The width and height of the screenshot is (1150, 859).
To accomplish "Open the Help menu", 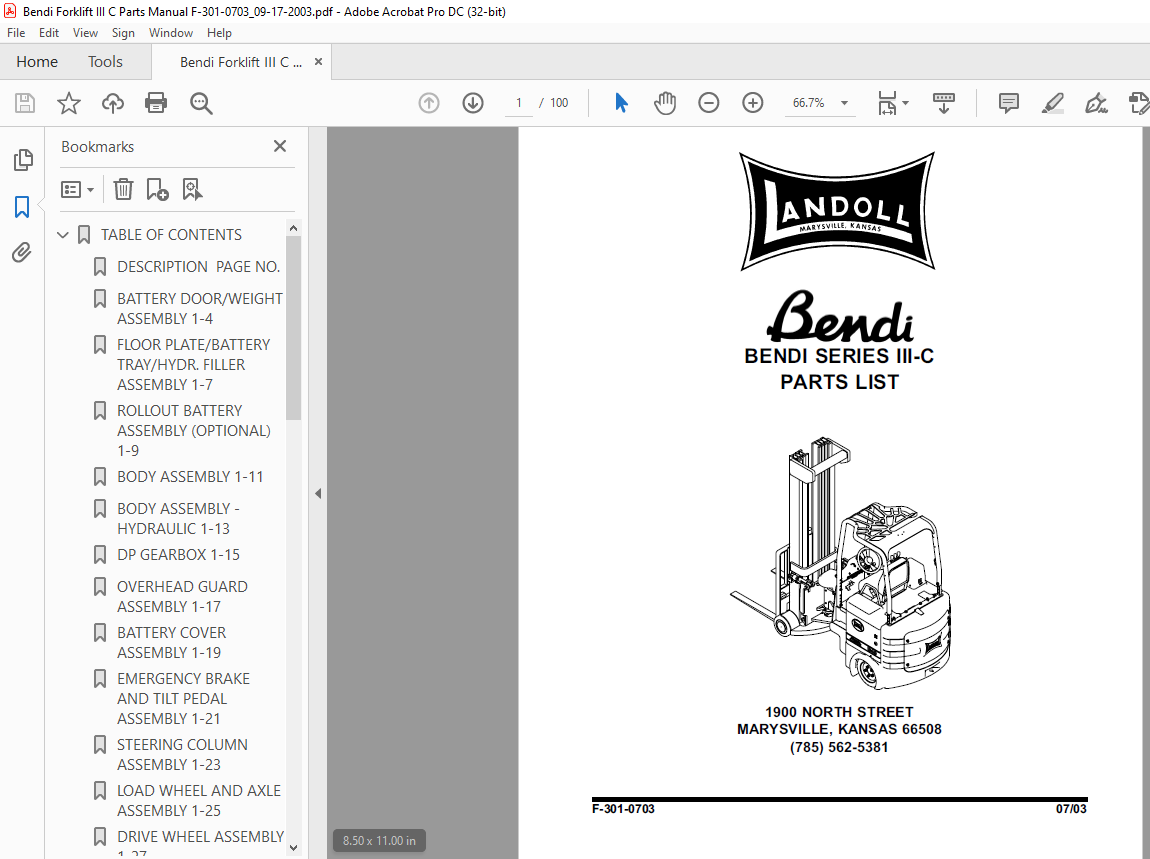I will pos(219,32).
